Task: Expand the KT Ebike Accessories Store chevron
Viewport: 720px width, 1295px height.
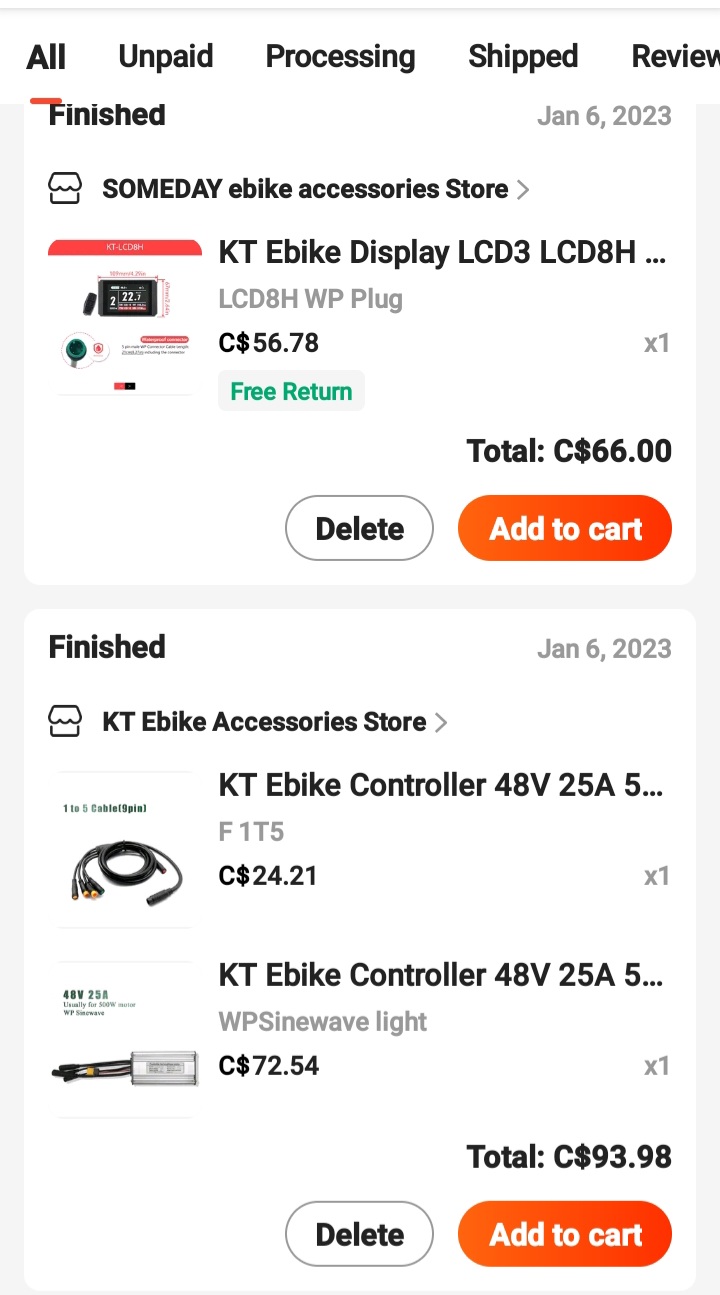Action: 440,721
